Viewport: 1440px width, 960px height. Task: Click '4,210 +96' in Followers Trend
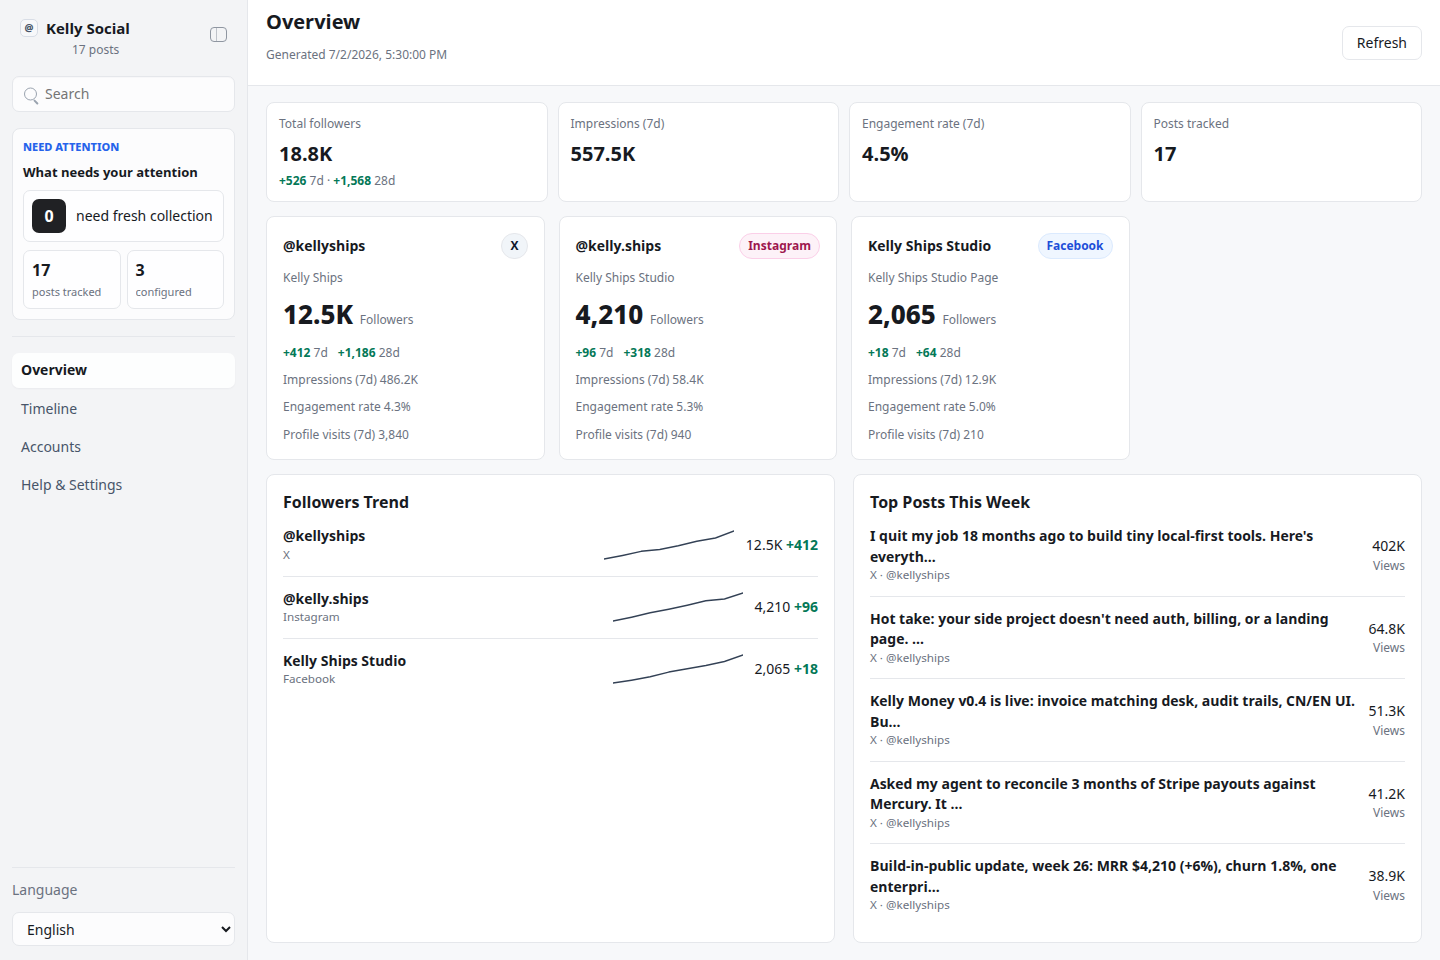tap(786, 607)
